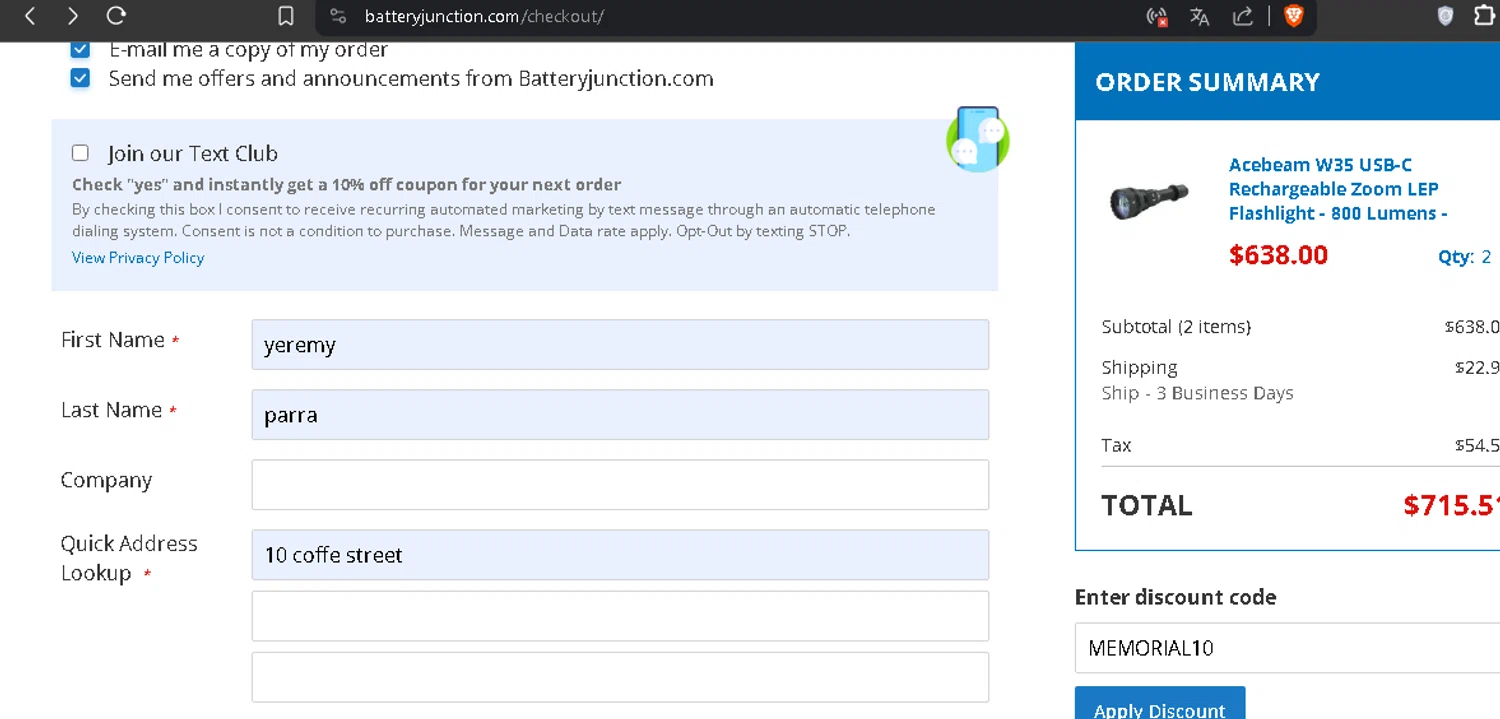The height and width of the screenshot is (719, 1500).
Task: Uncheck Send me offers and announcements
Action: pos(80,78)
